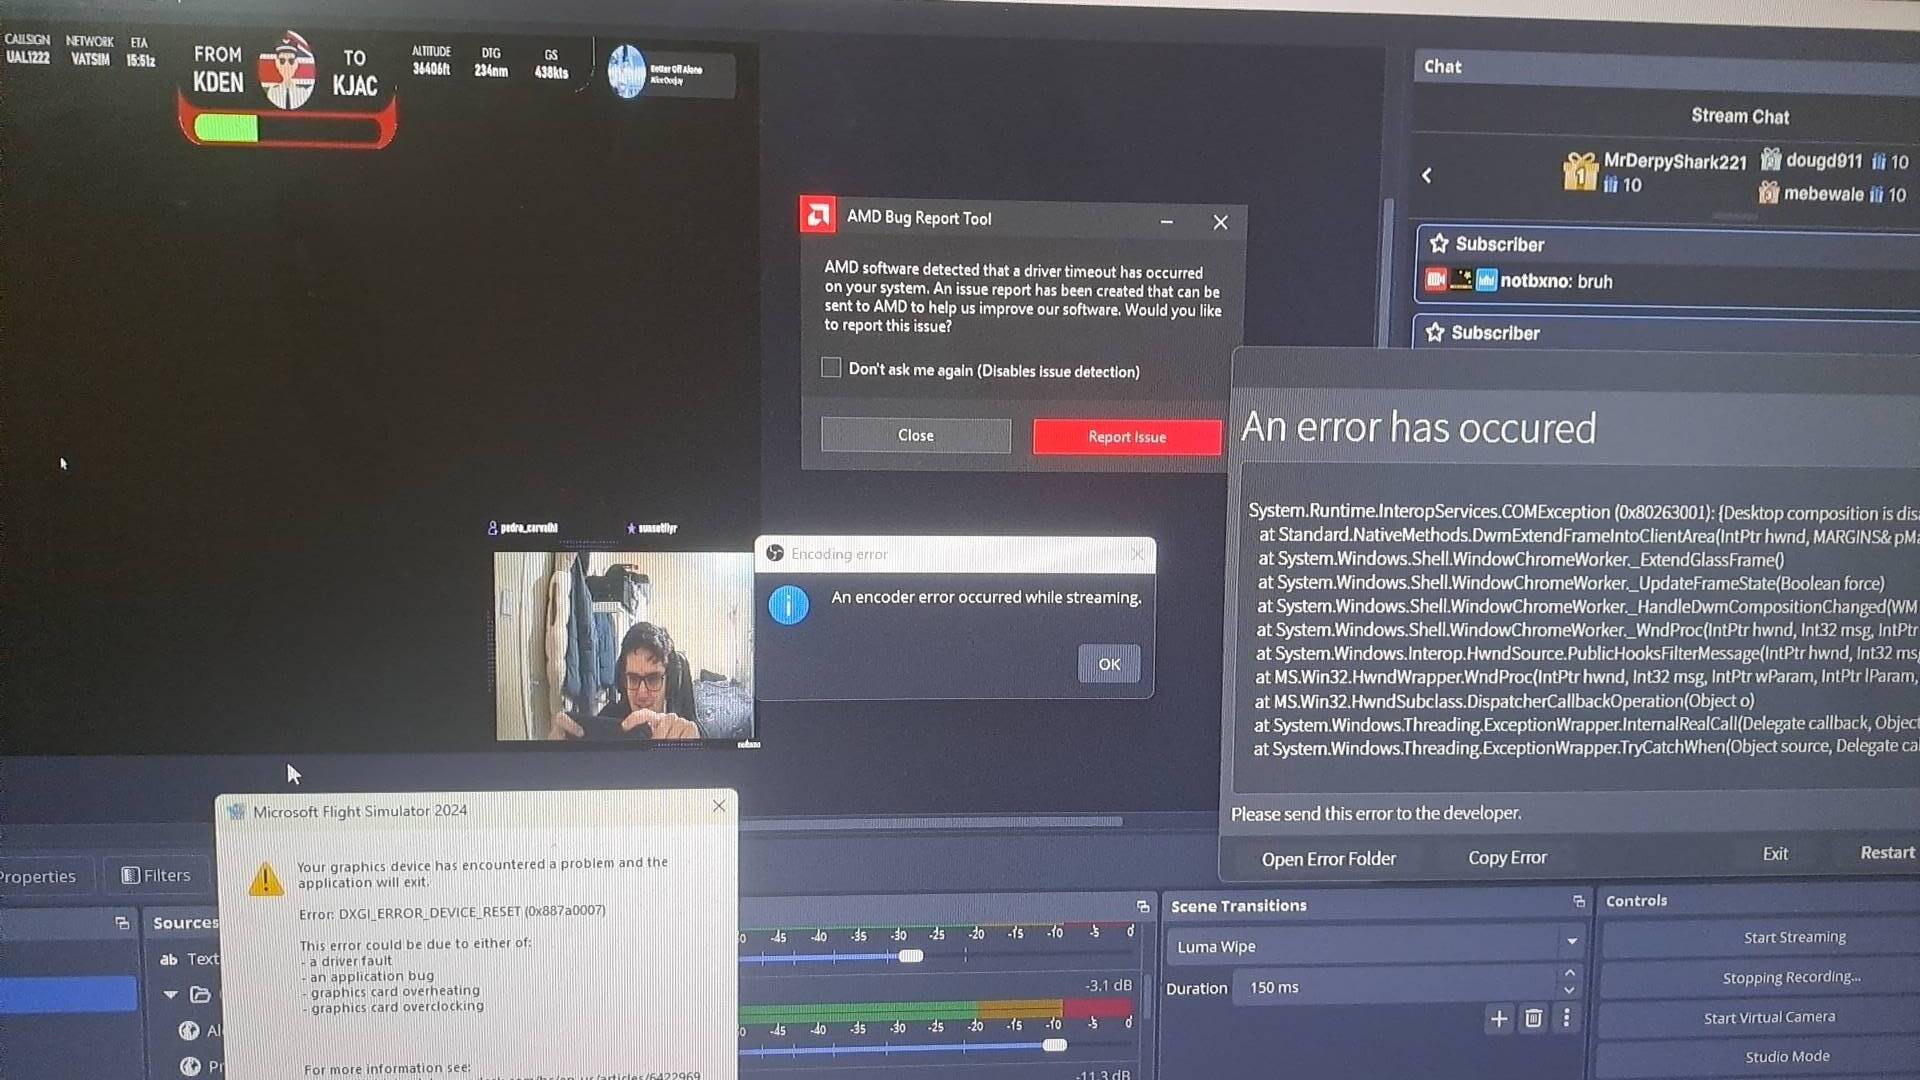Click the chat back arrow
Screen dimensions: 1920x1080
(x=1427, y=176)
